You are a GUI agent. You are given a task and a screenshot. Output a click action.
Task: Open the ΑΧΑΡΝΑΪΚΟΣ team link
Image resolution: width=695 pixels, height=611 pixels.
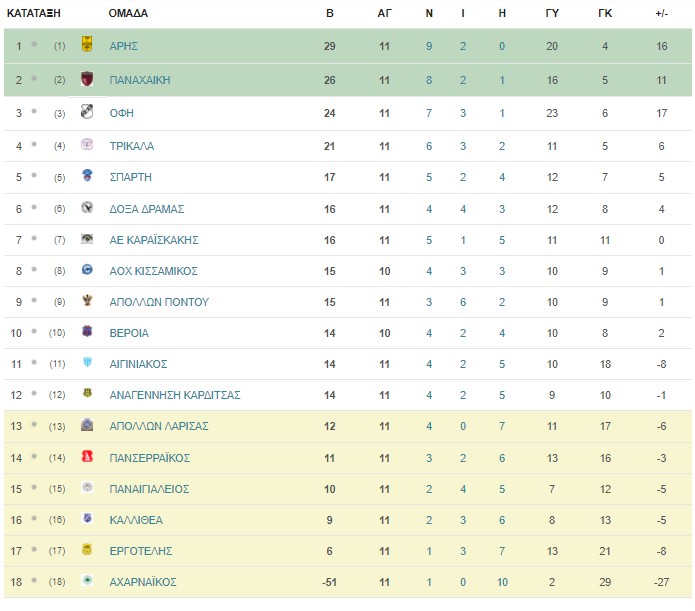143,582
